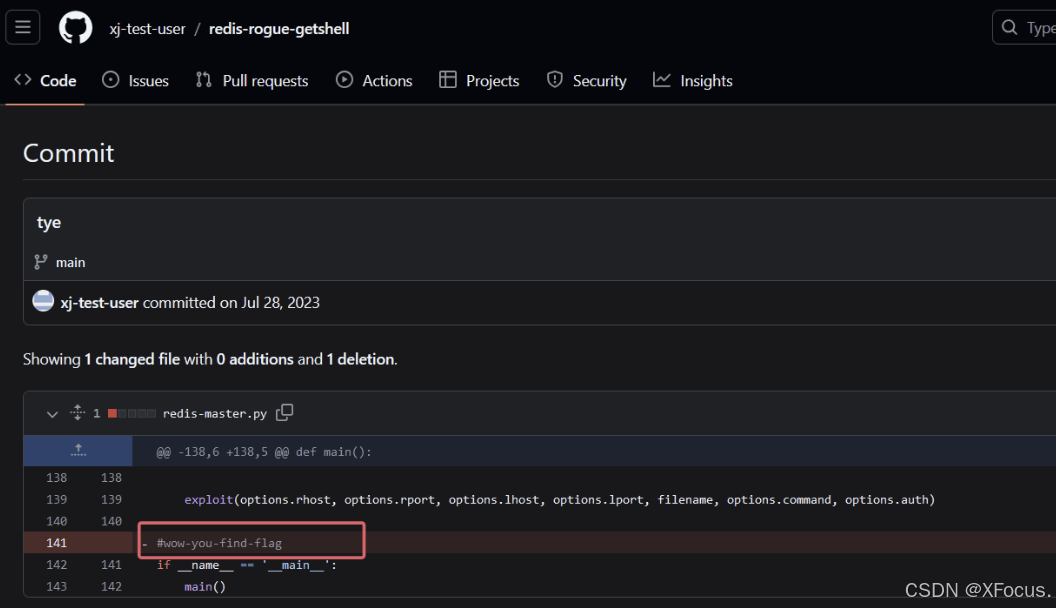The image size is (1056, 608).
Task: Open the Projects tab
Action: point(479,81)
